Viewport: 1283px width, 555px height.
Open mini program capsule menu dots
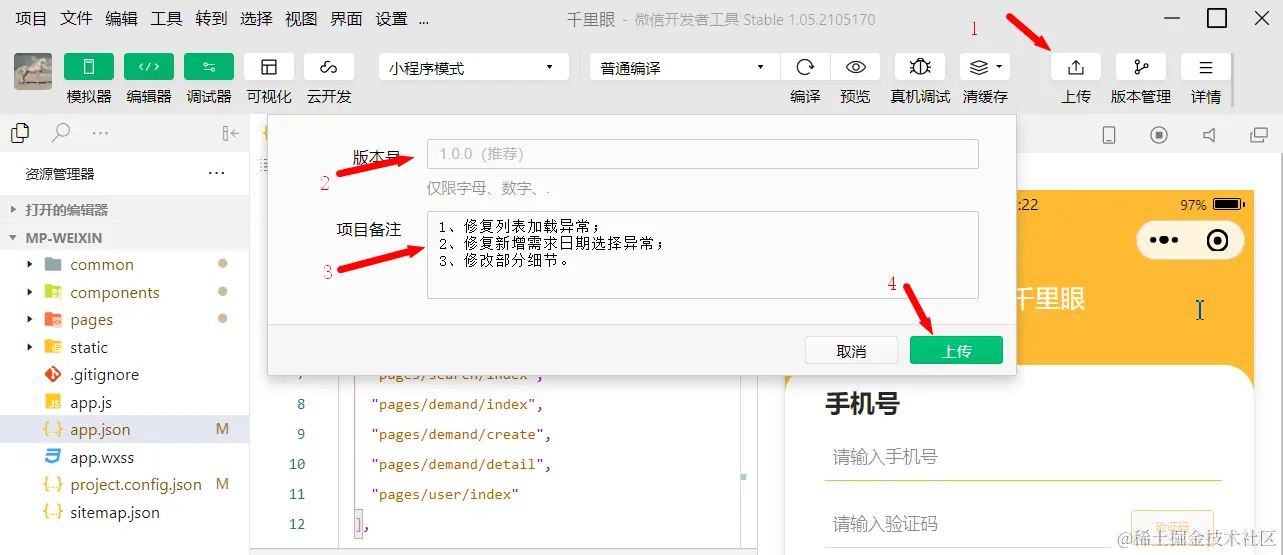(1165, 240)
